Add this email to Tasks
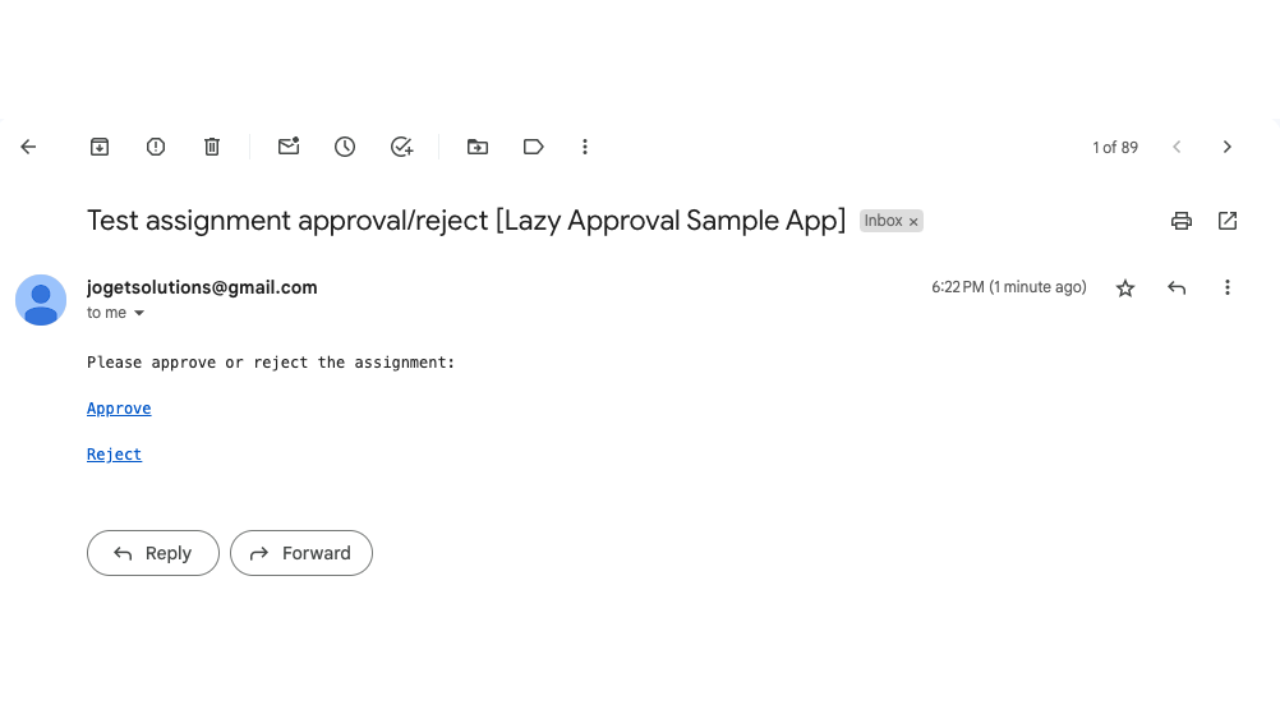This screenshot has height=720, width=1280. (x=401, y=147)
